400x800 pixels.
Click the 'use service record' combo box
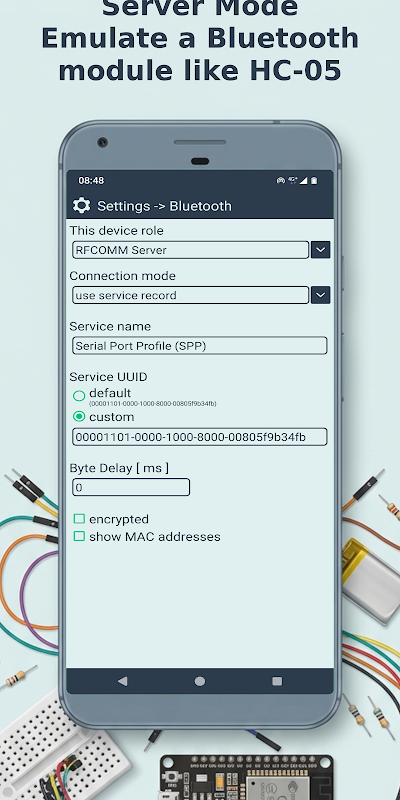point(190,295)
